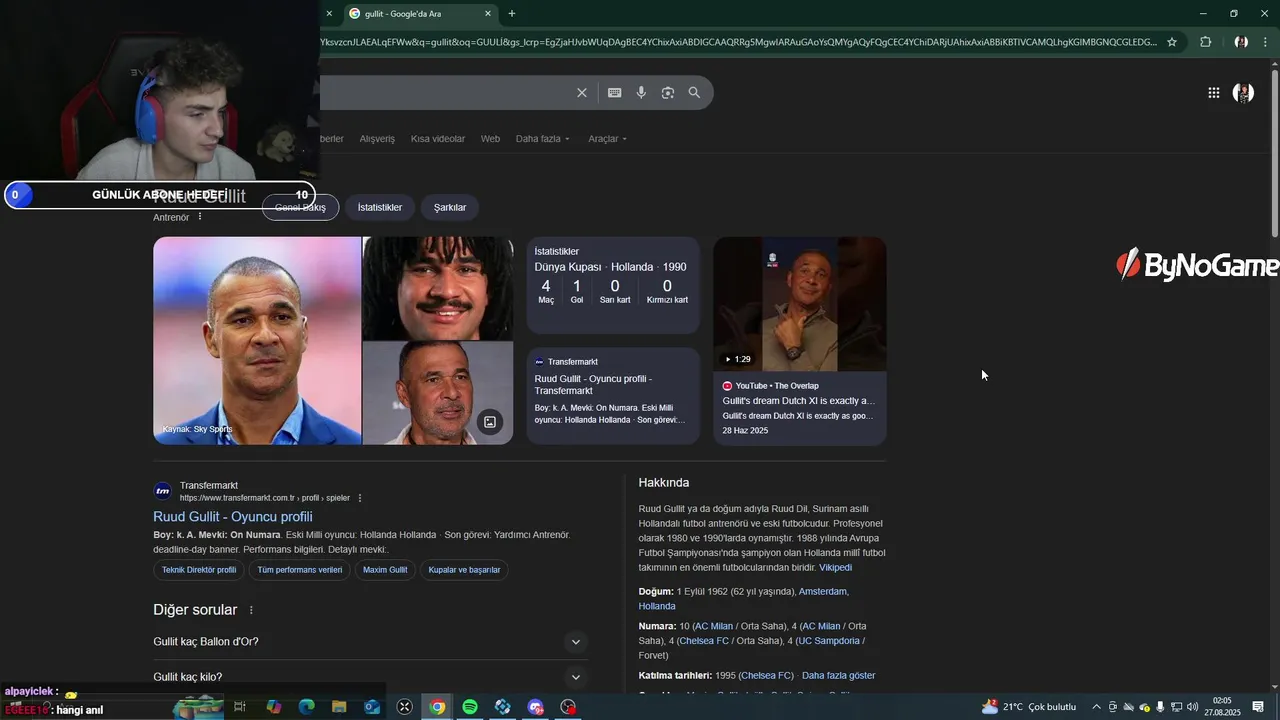Open large Ruud Gullit Sky Sports photo
This screenshot has height=720, width=1280.
257,340
